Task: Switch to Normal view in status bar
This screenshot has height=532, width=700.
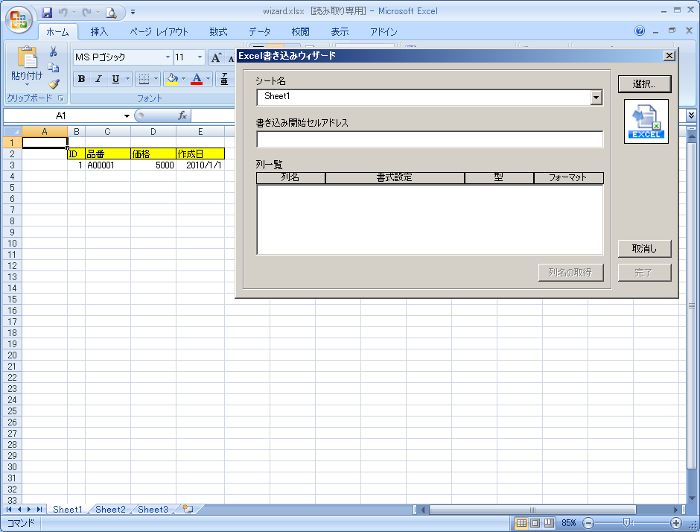Action: 521,523
